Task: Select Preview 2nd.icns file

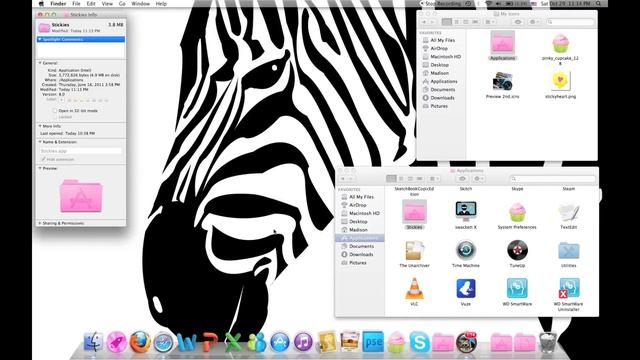Action: tap(502, 81)
